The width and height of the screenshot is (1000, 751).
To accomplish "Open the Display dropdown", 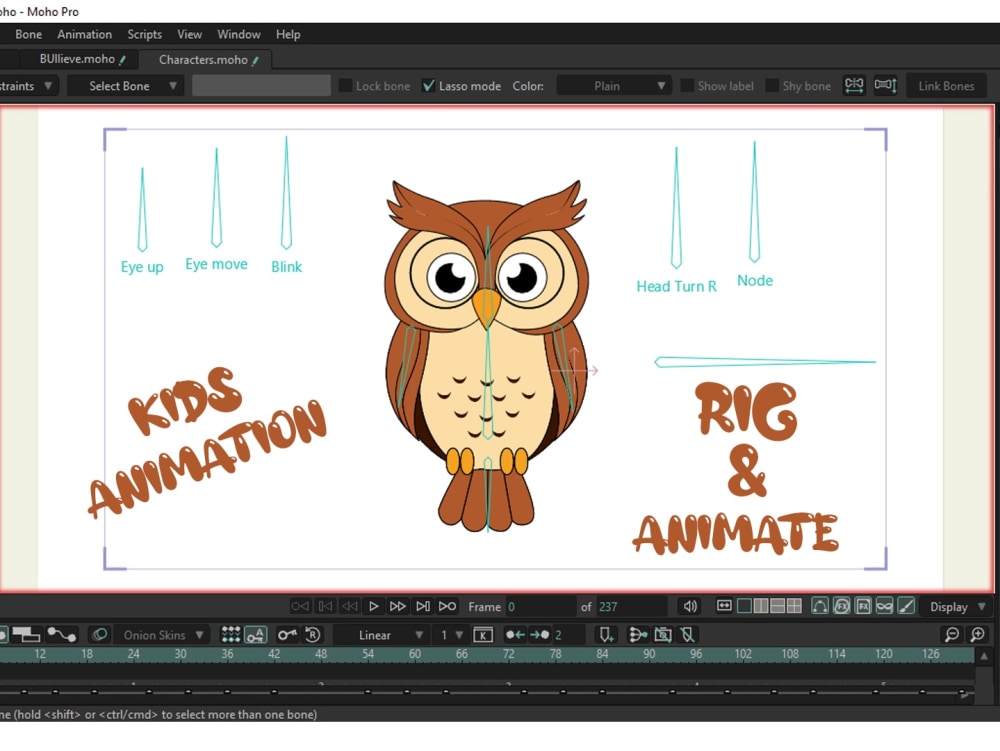I will [957, 607].
